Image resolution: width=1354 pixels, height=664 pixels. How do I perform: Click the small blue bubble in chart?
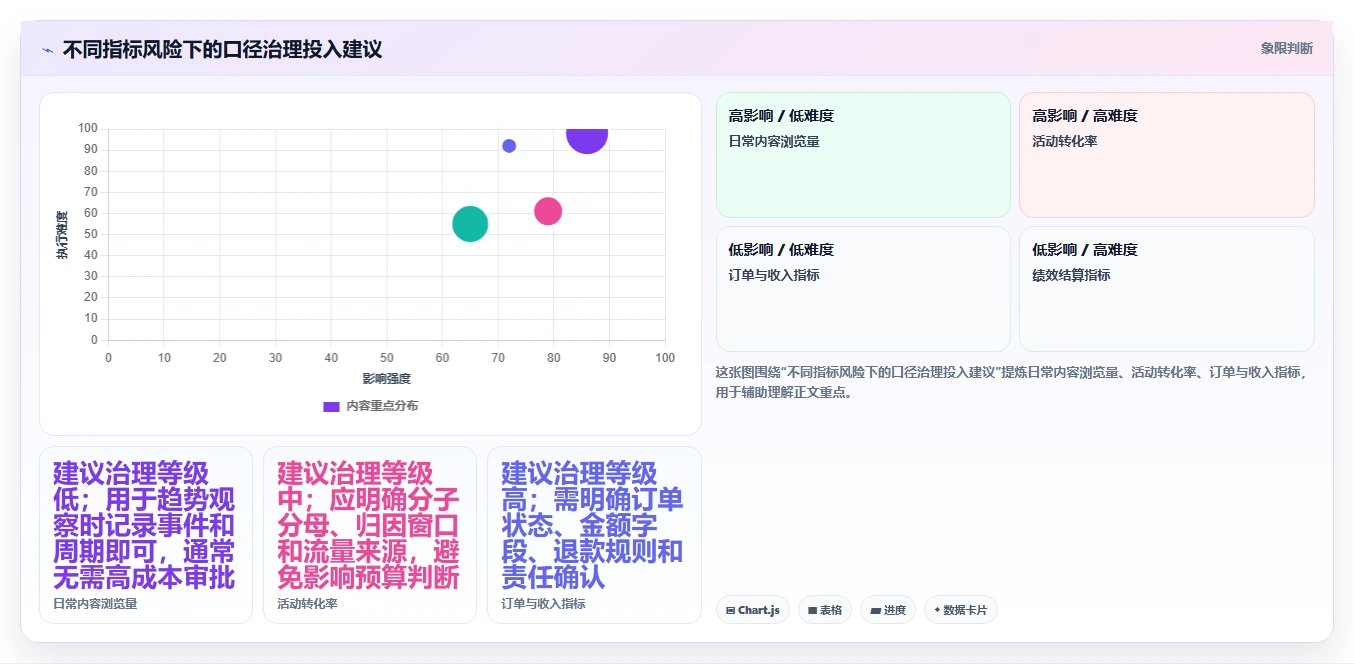[509, 146]
